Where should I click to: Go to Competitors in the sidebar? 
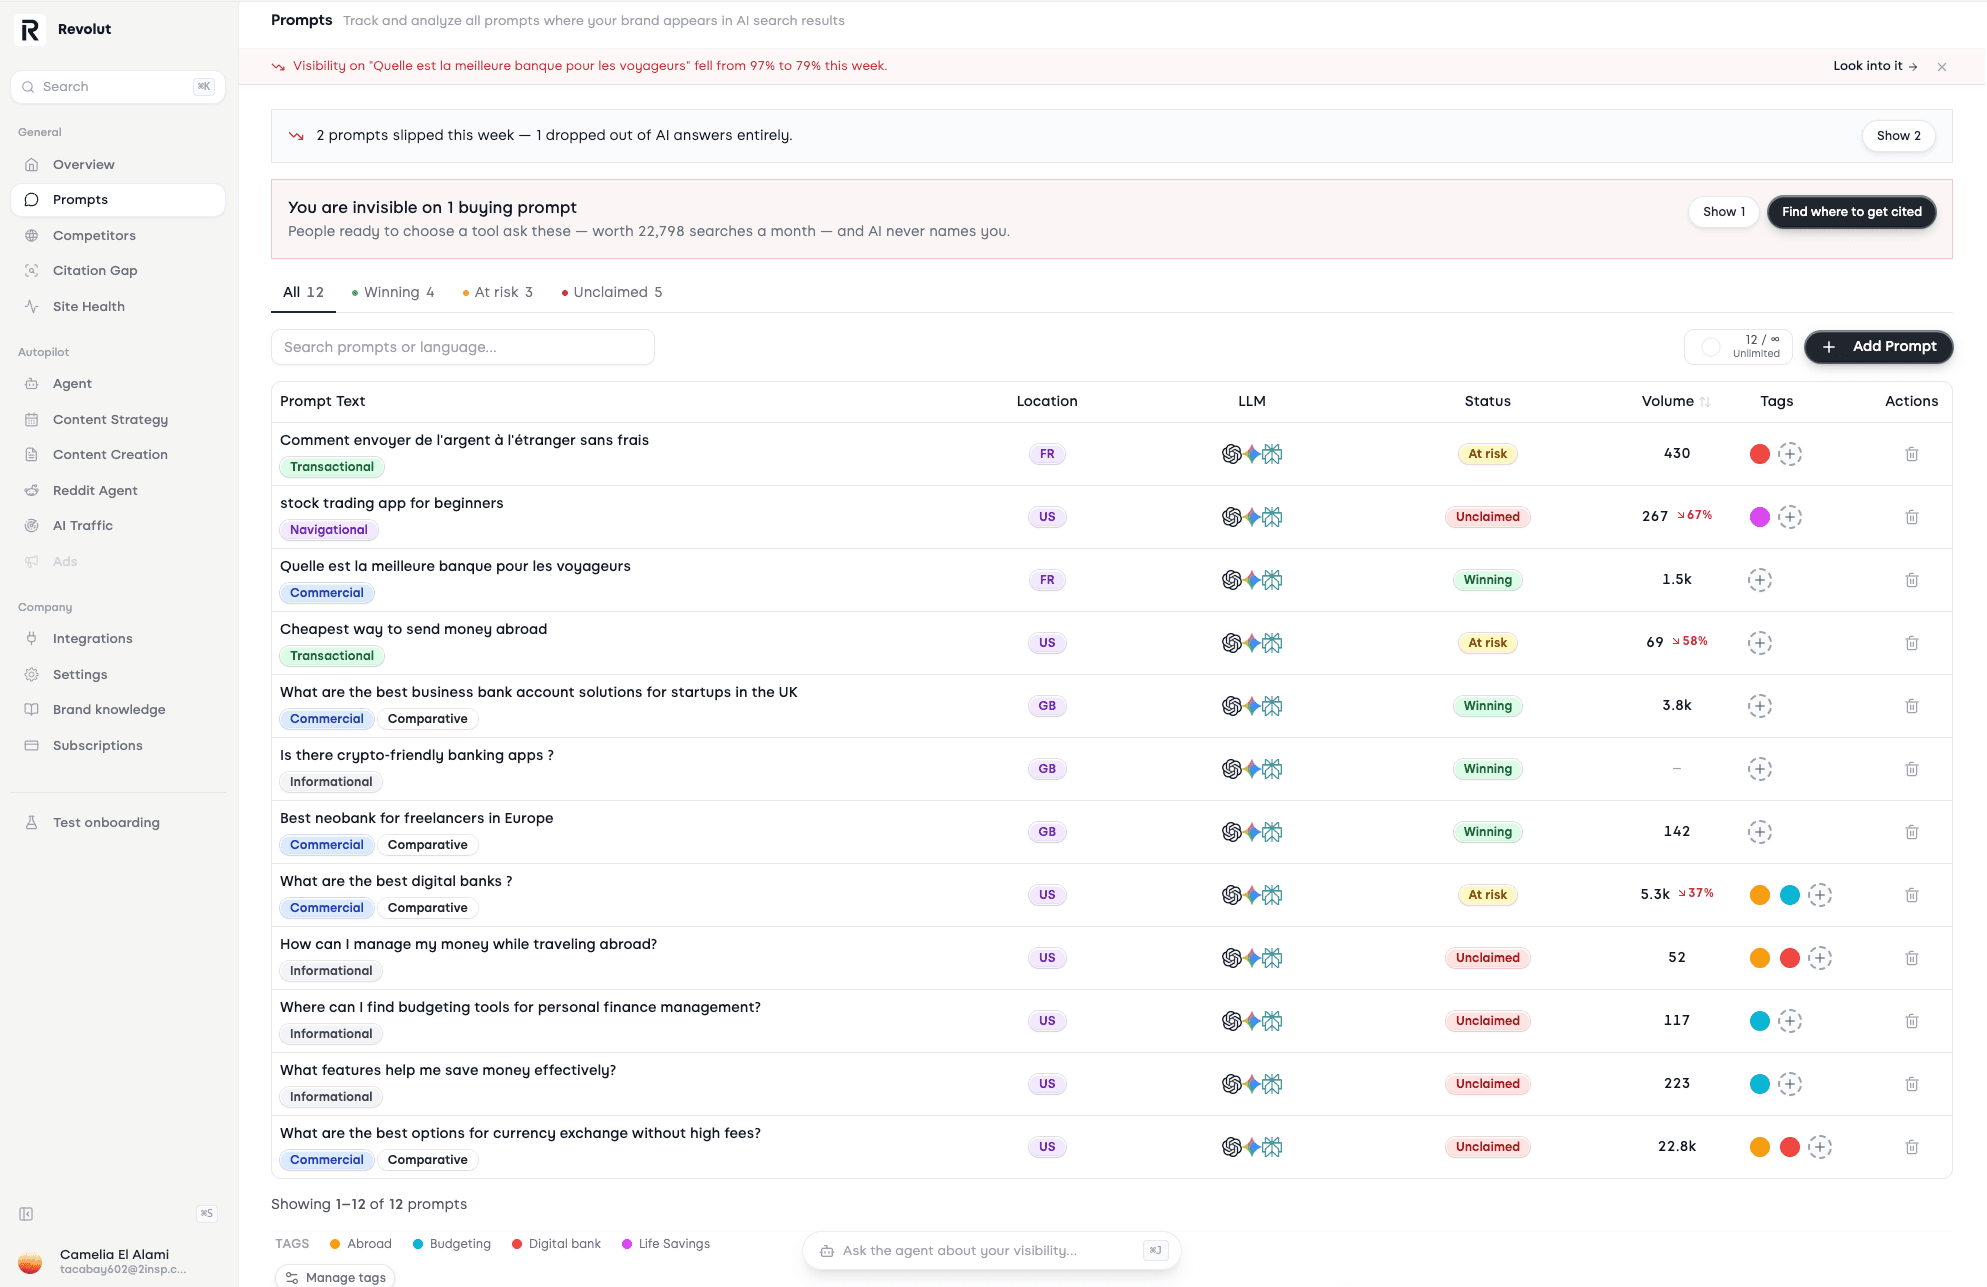[118, 236]
